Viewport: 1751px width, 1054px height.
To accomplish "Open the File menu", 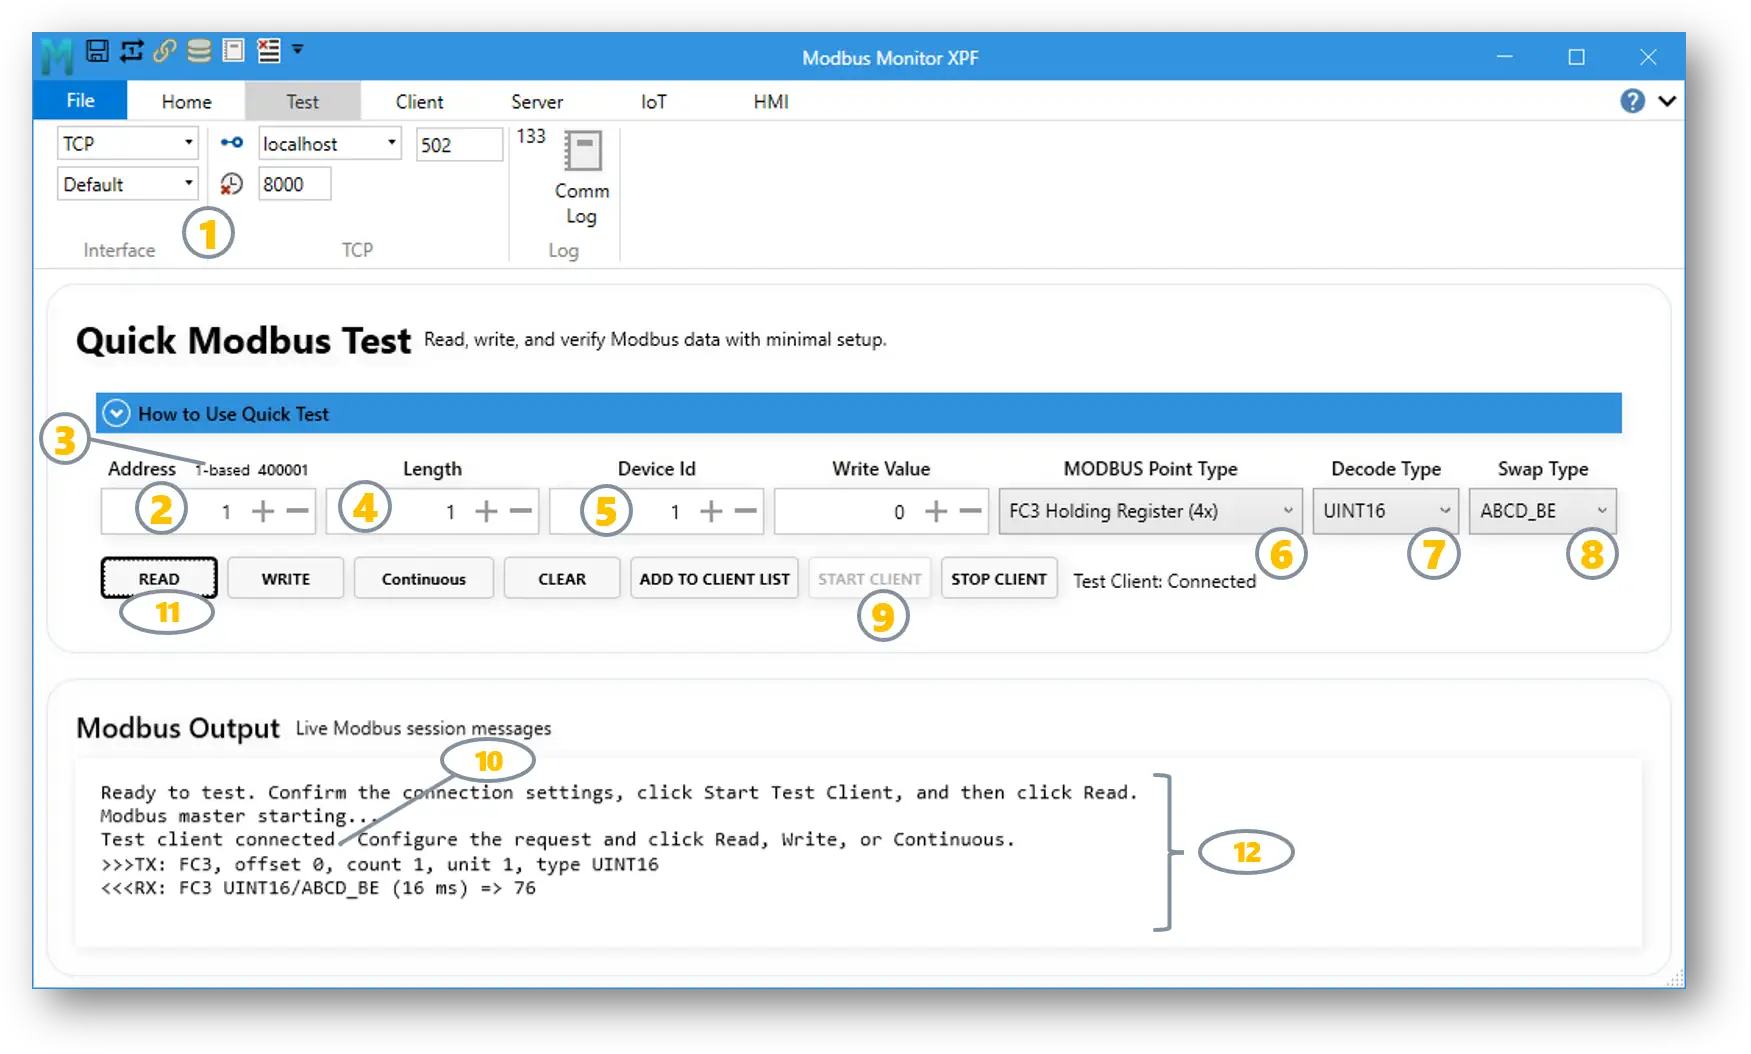I will click(80, 101).
